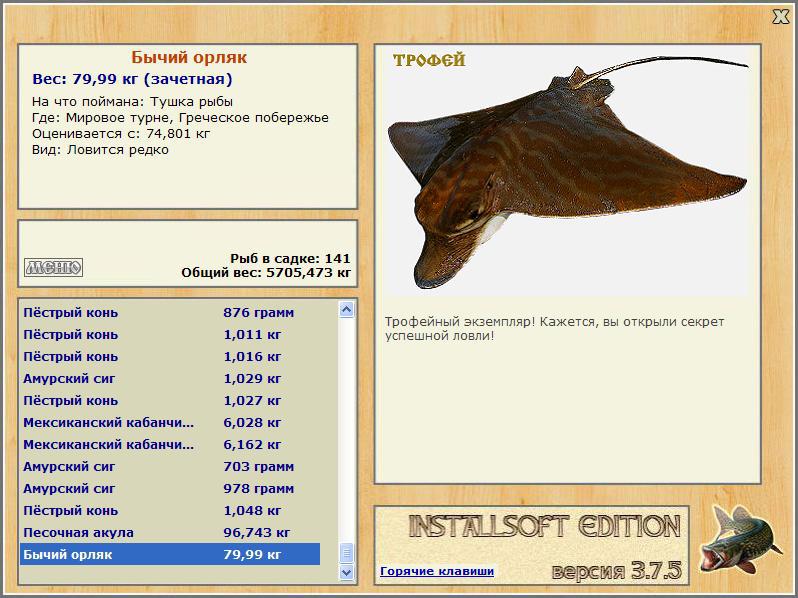Select Песочная акула 96,743 кг entry
This screenshot has width=798, height=598.
point(170,532)
